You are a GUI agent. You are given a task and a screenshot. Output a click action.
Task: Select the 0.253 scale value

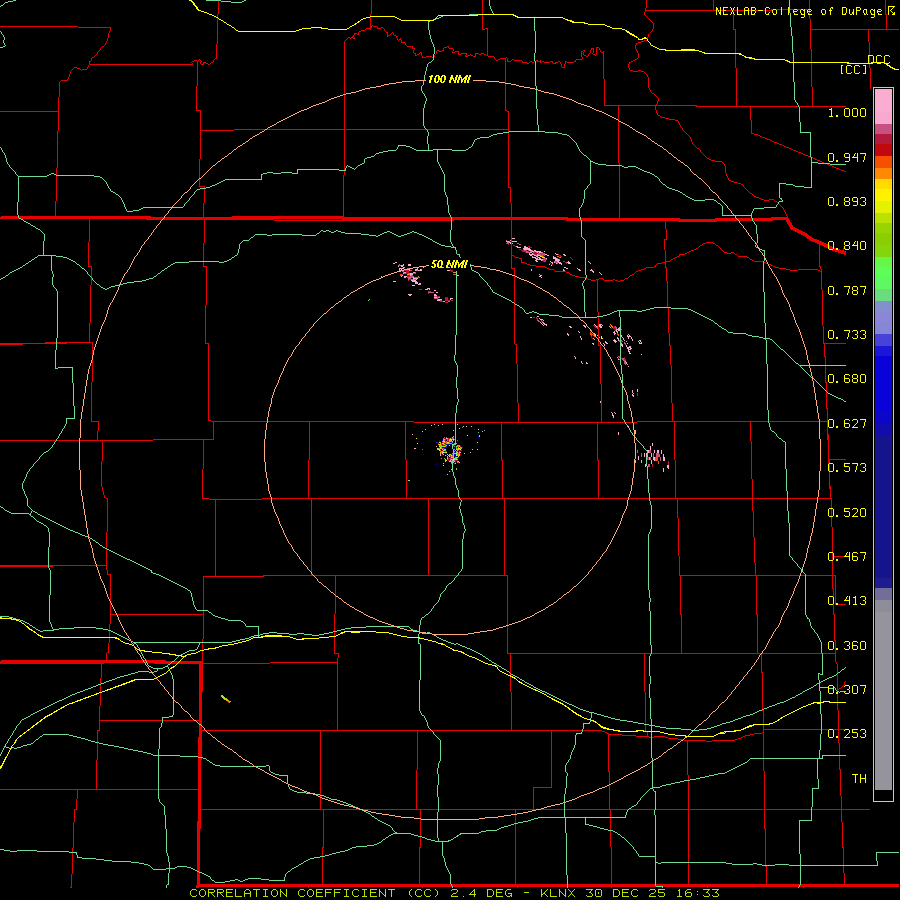coord(847,734)
